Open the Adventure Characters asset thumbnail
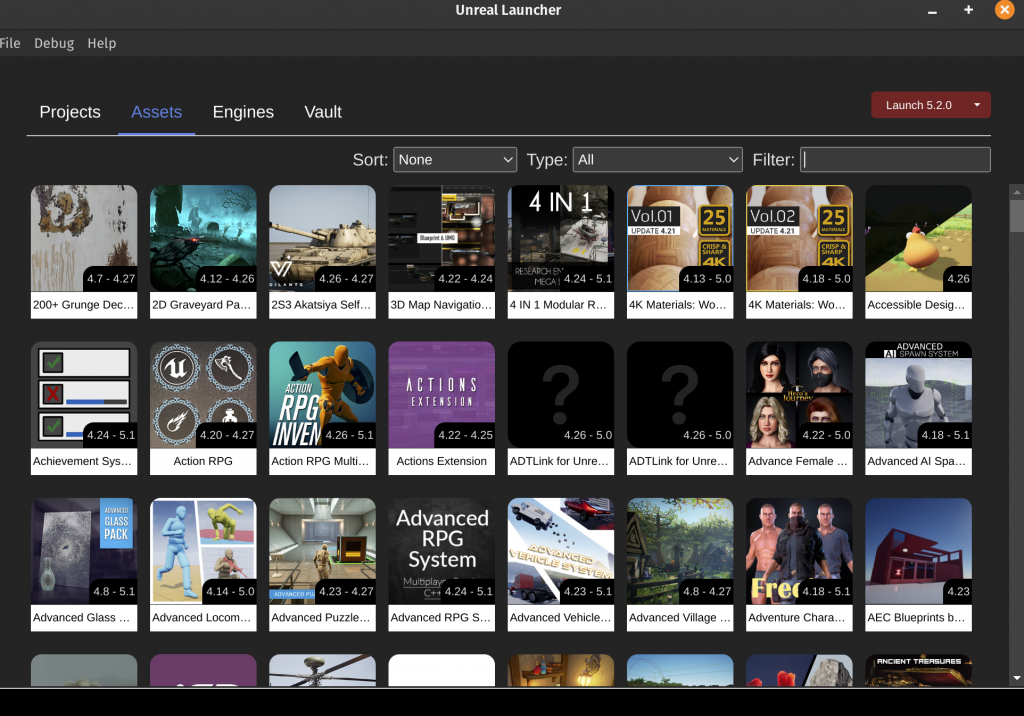The width and height of the screenshot is (1024, 716). click(x=799, y=551)
